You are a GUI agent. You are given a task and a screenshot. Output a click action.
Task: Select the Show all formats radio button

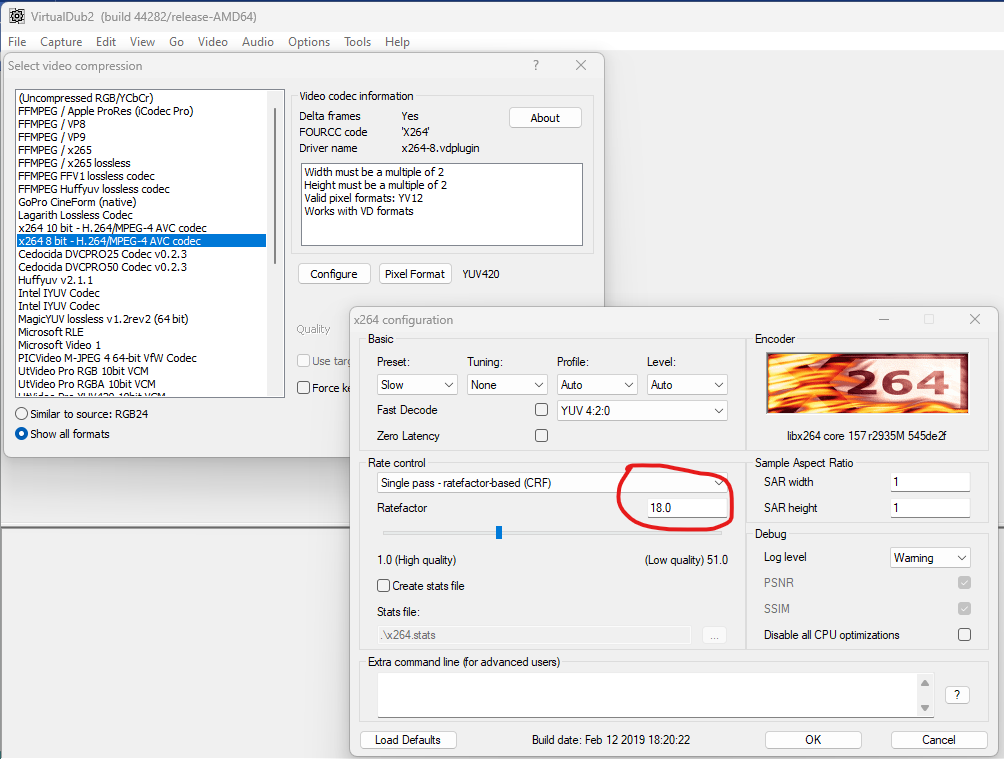(x=22, y=434)
